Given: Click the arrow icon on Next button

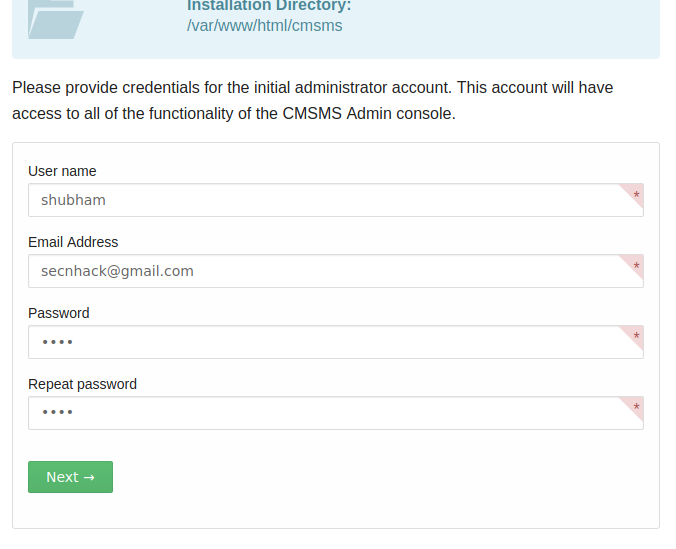Looking at the screenshot, I should tap(89, 477).
